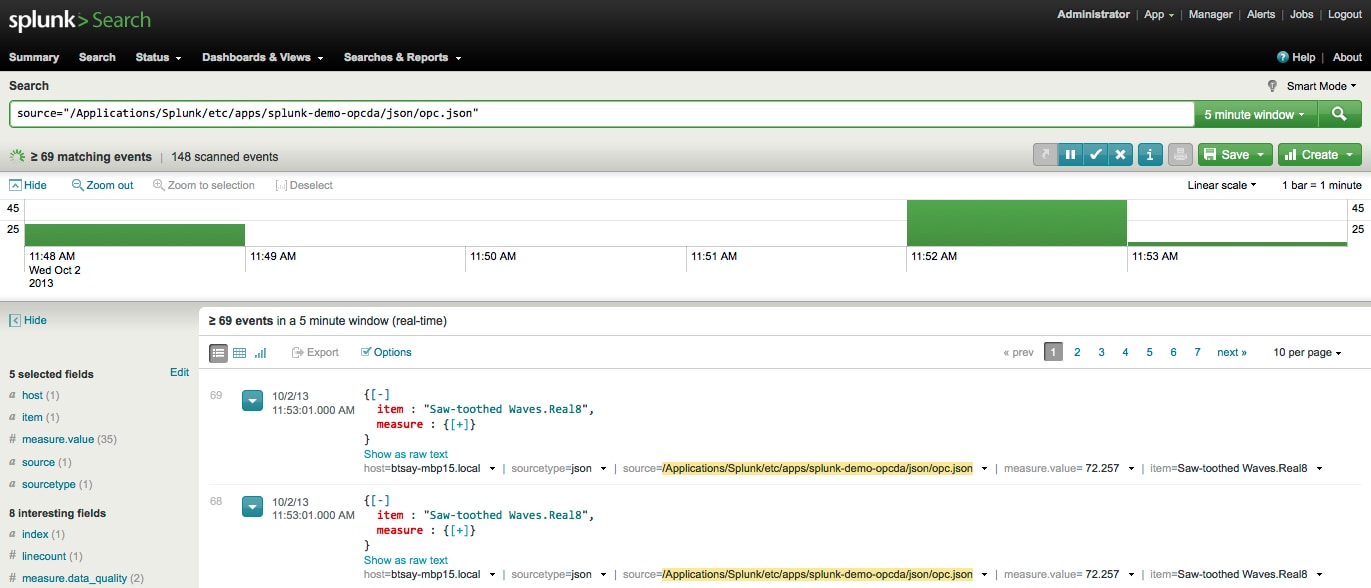Finalize the search with the checkmark icon
Image resolution: width=1371 pixels, height=588 pixels.
coord(1096,155)
